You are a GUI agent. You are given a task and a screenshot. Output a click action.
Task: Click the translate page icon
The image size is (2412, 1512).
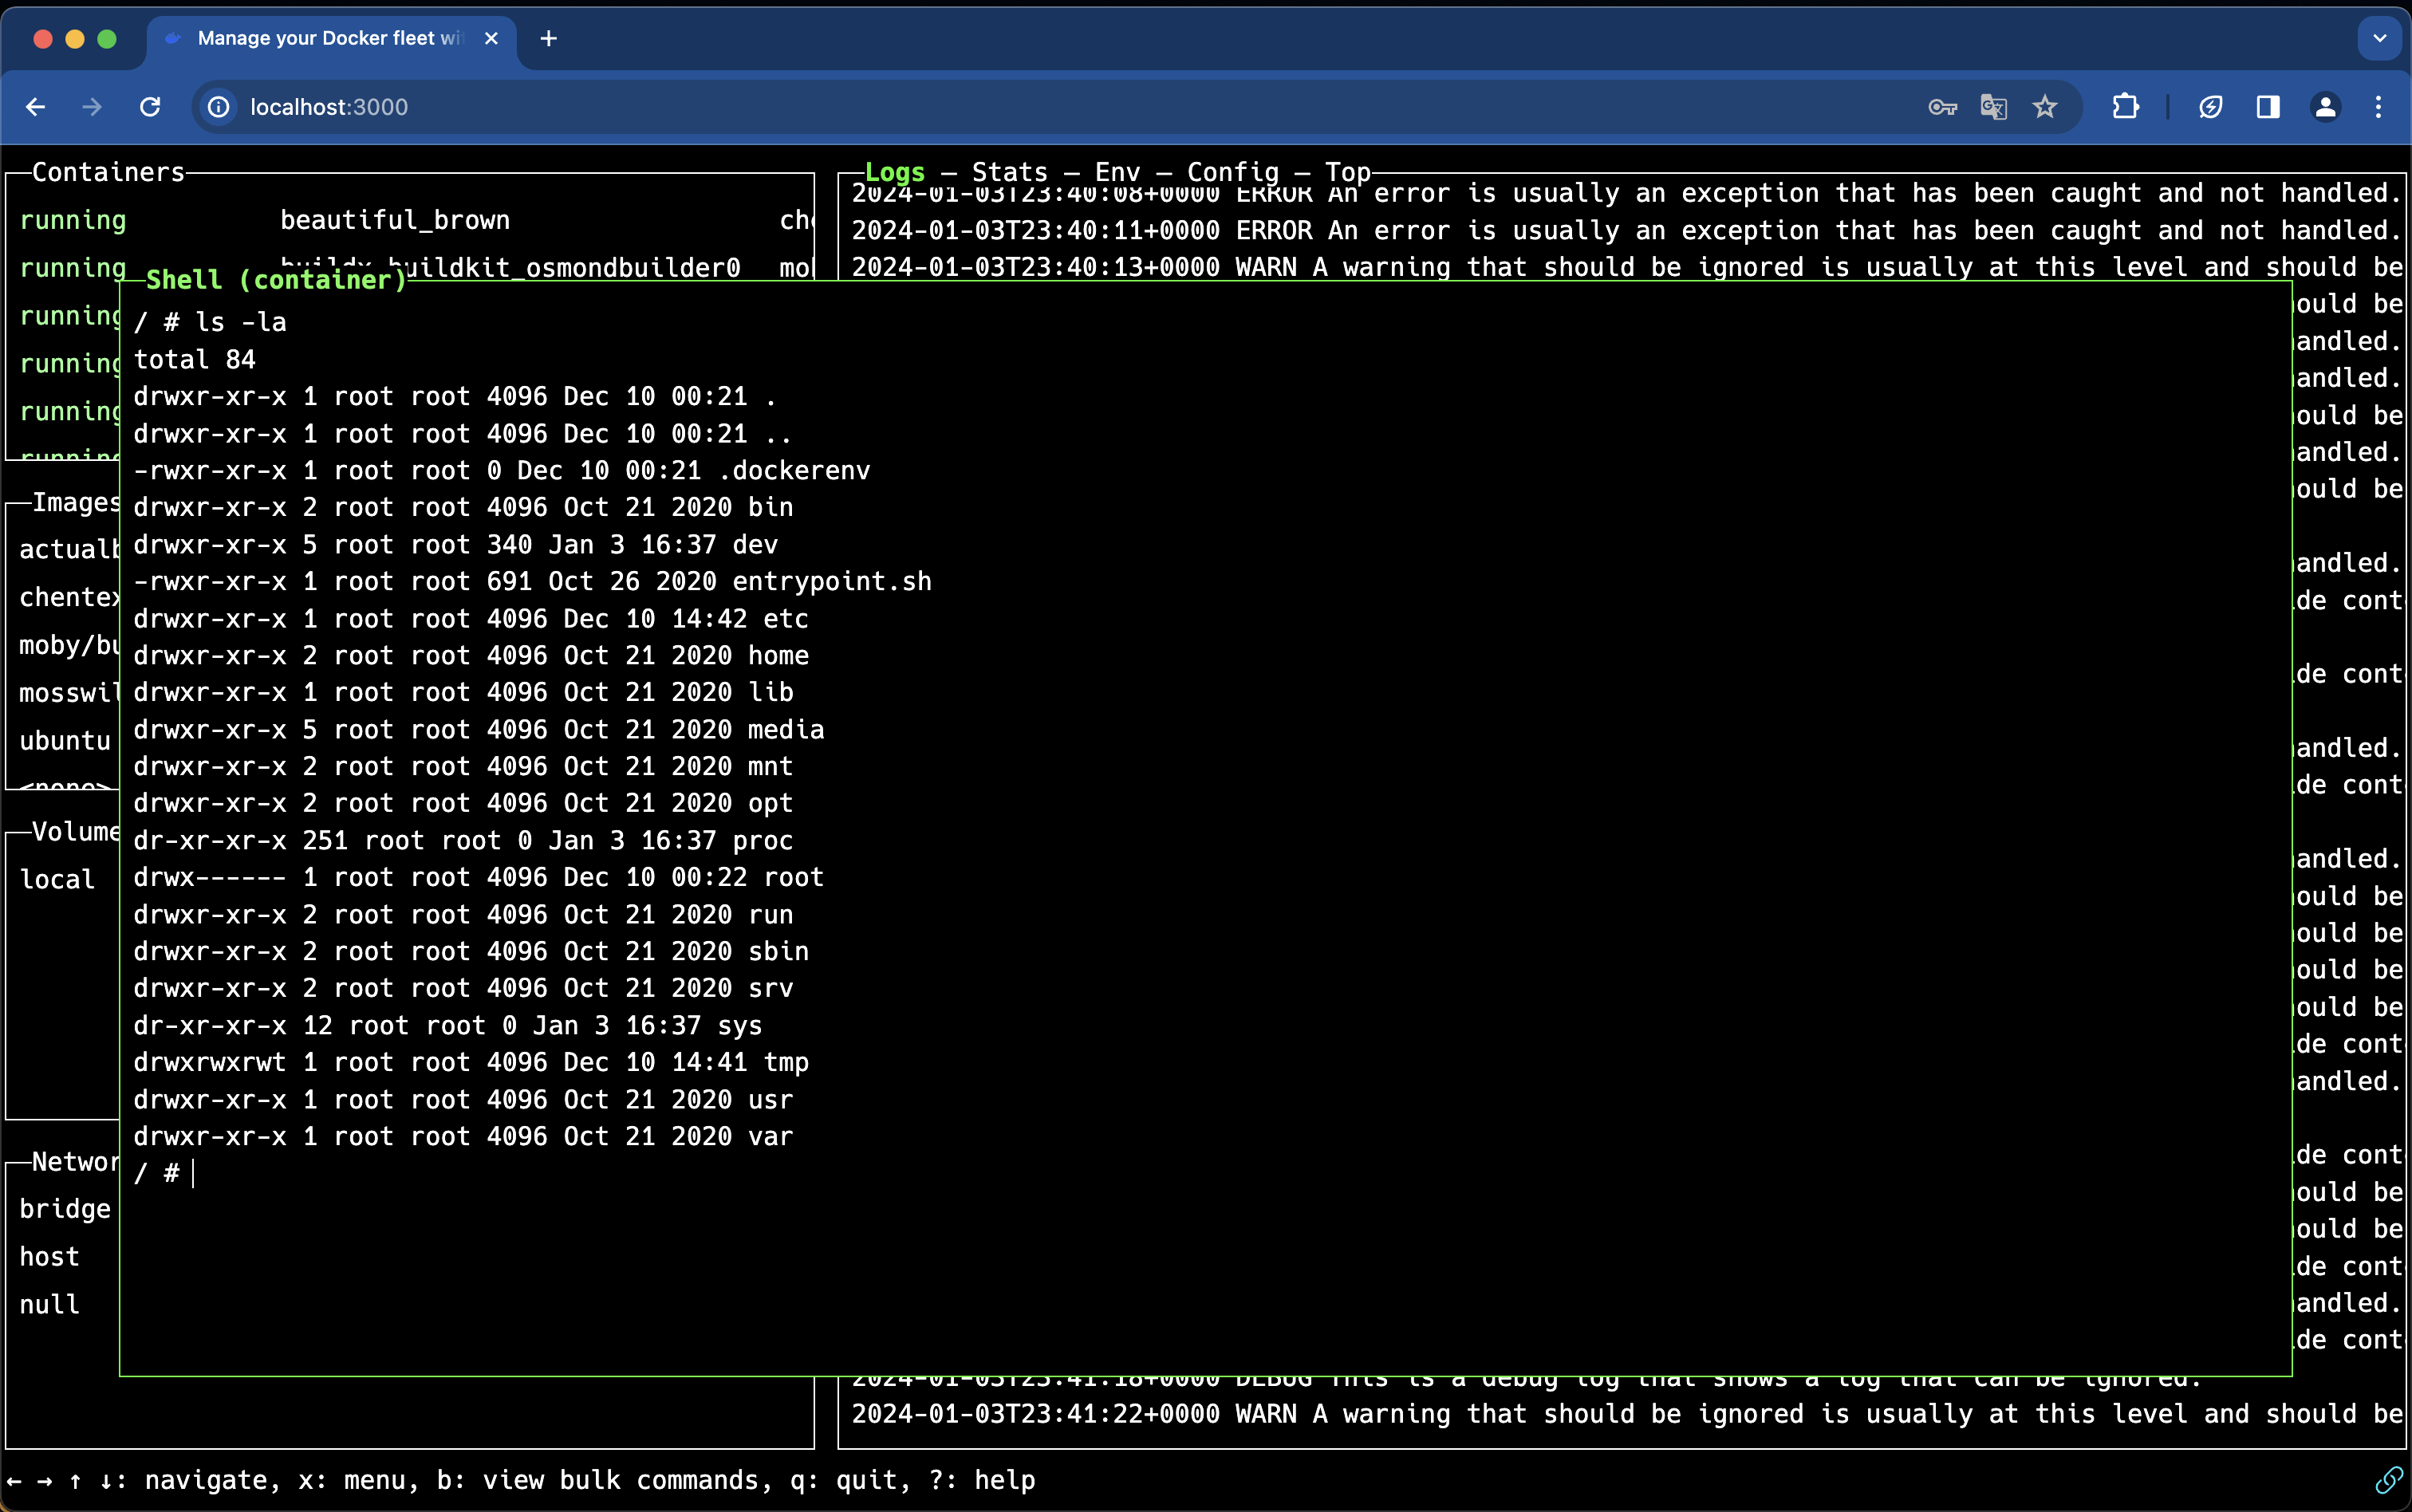(x=1993, y=107)
